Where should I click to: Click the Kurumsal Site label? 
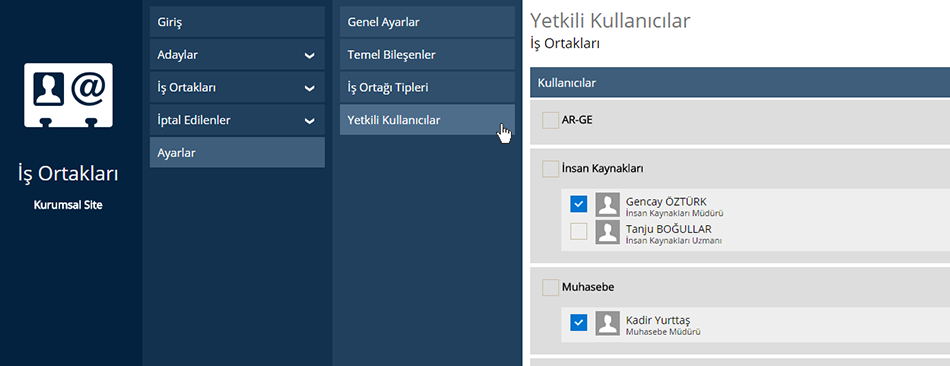68,205
